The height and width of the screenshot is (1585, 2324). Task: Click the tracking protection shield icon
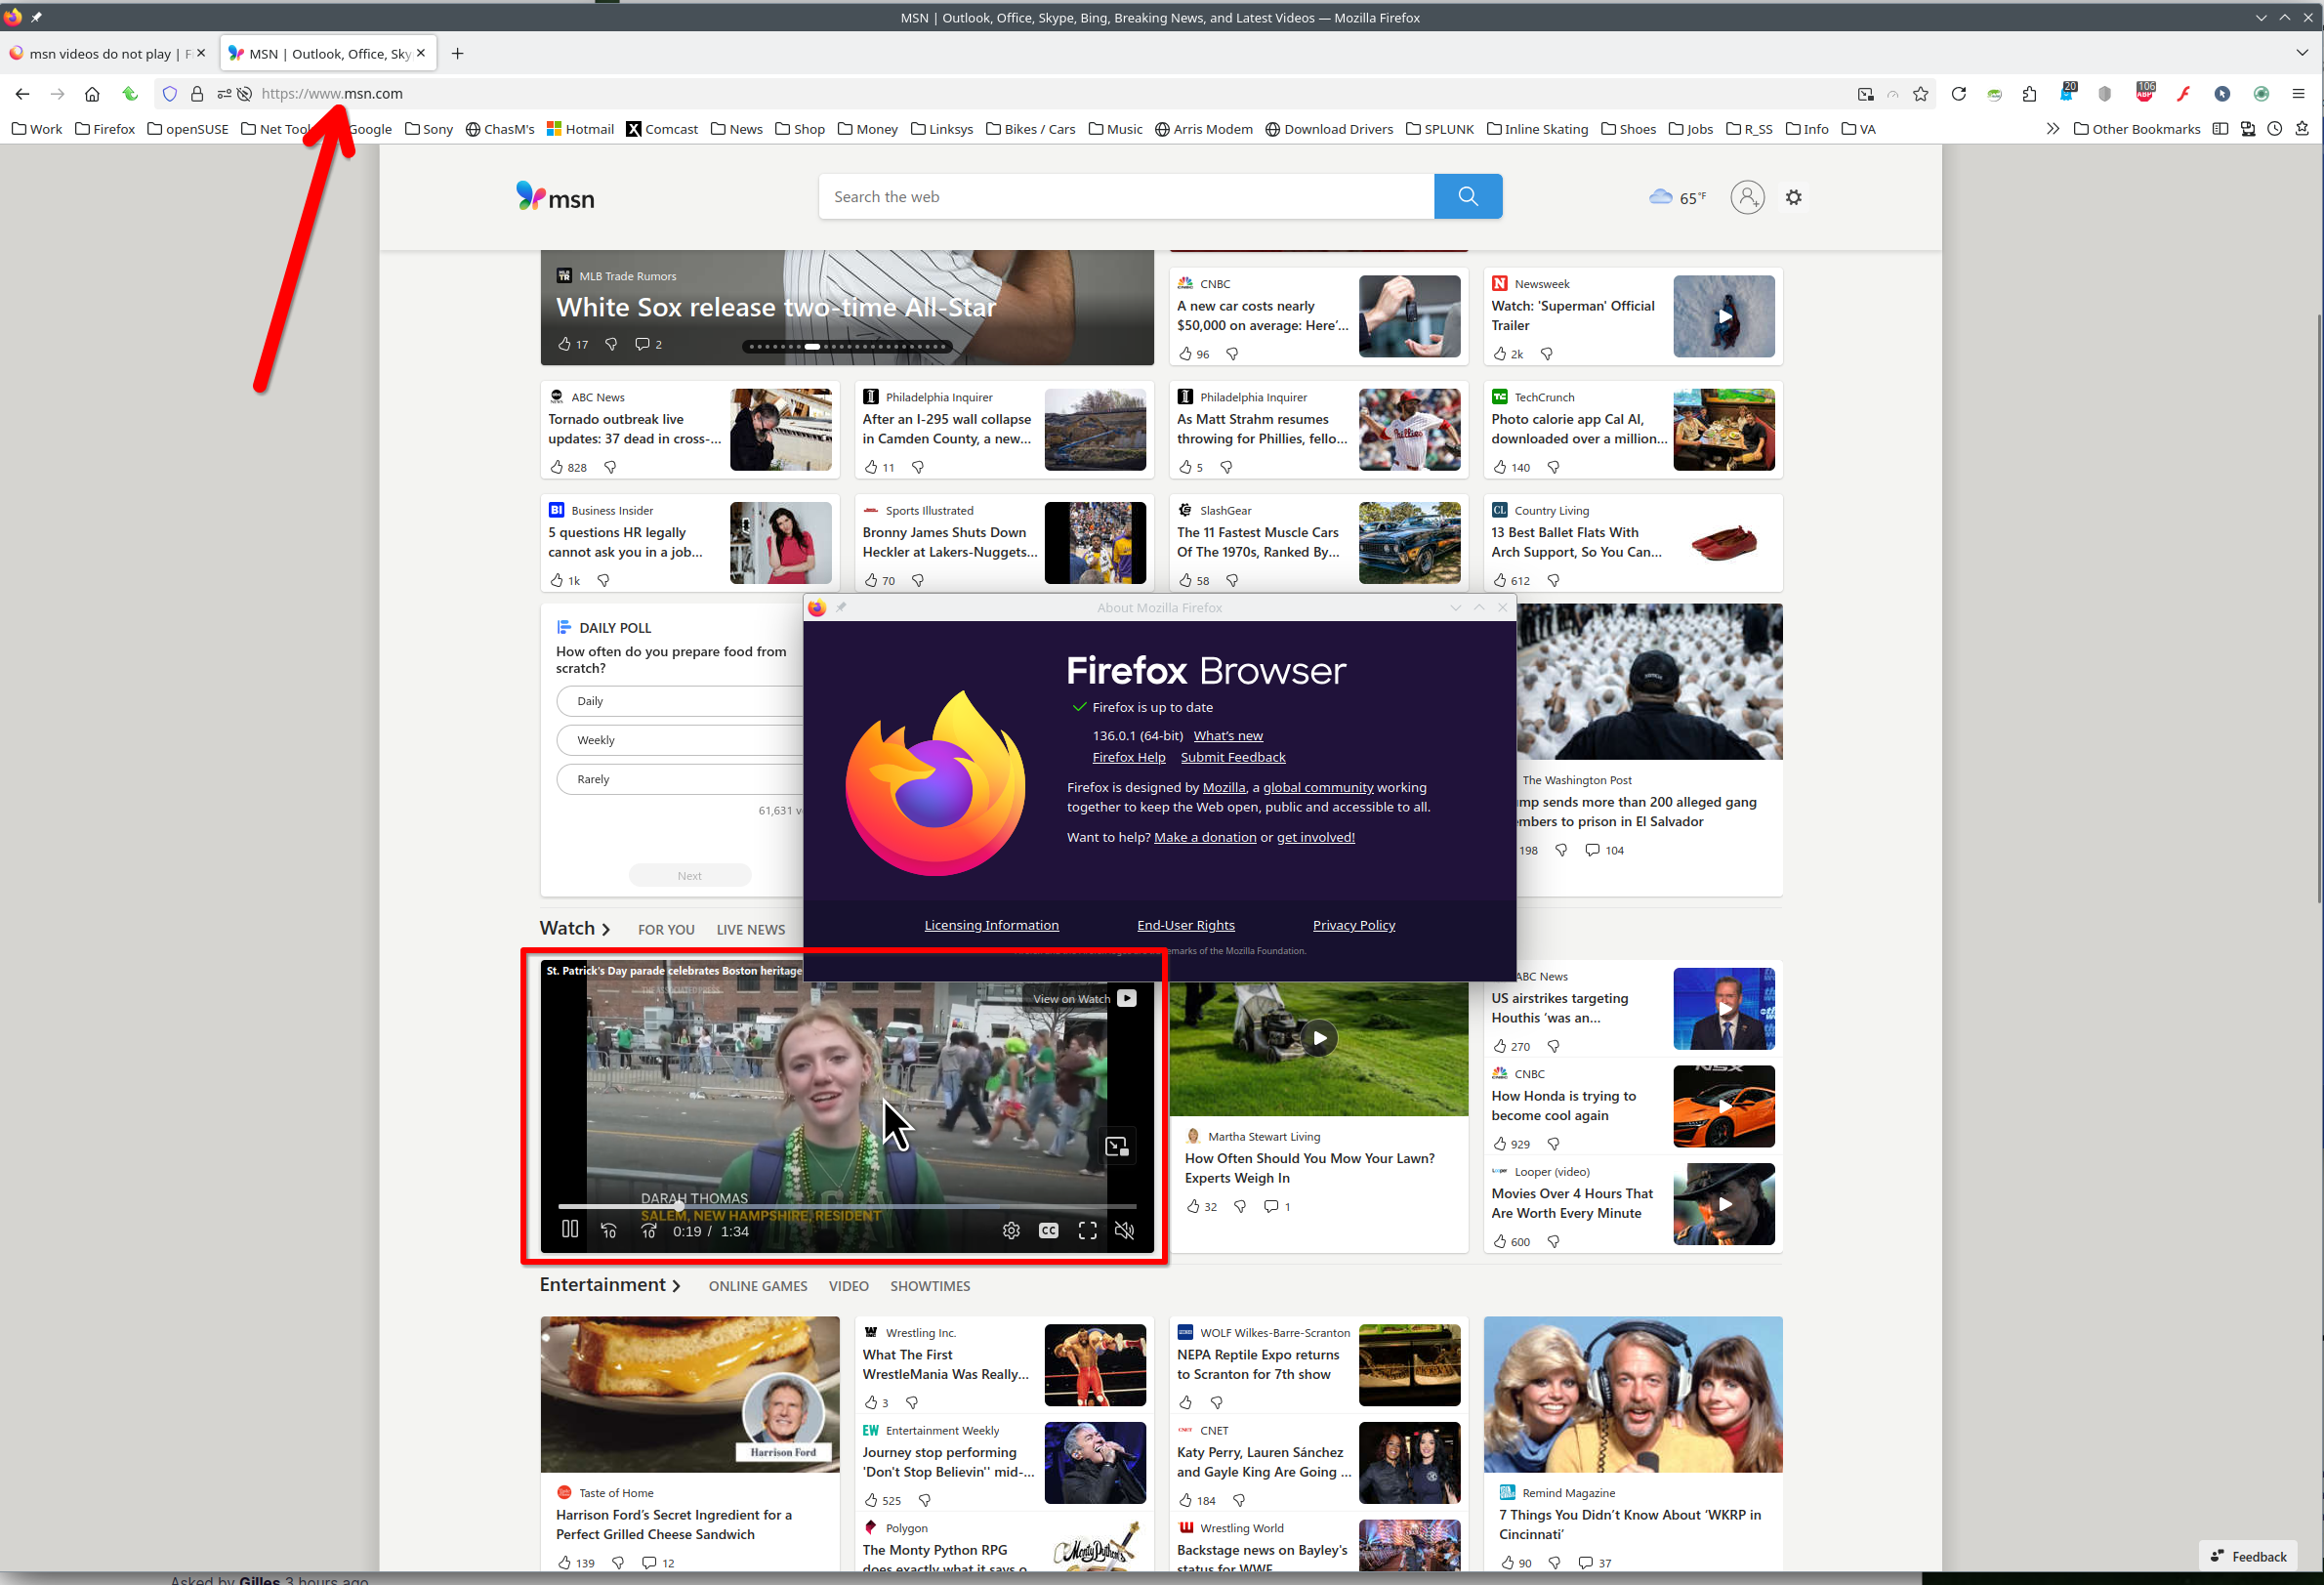[169, 94]
